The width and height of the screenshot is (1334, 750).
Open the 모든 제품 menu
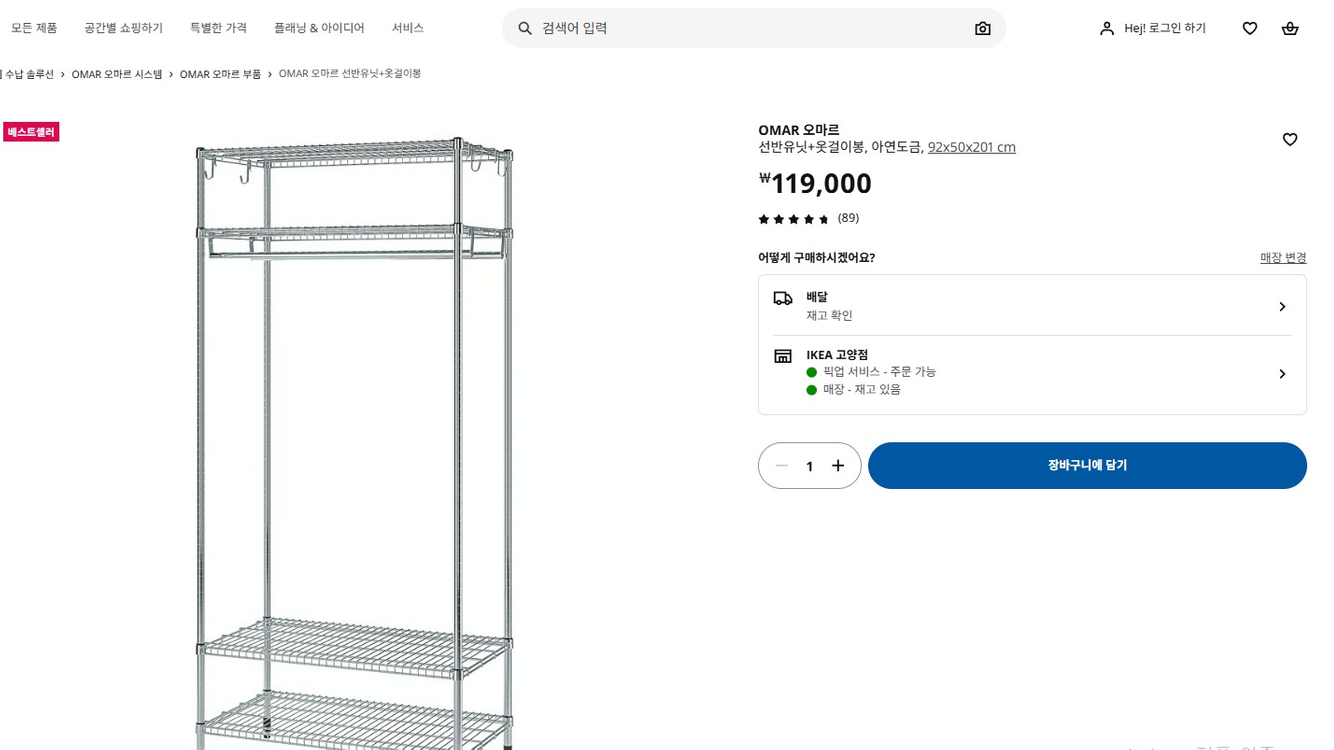(34, 28)
